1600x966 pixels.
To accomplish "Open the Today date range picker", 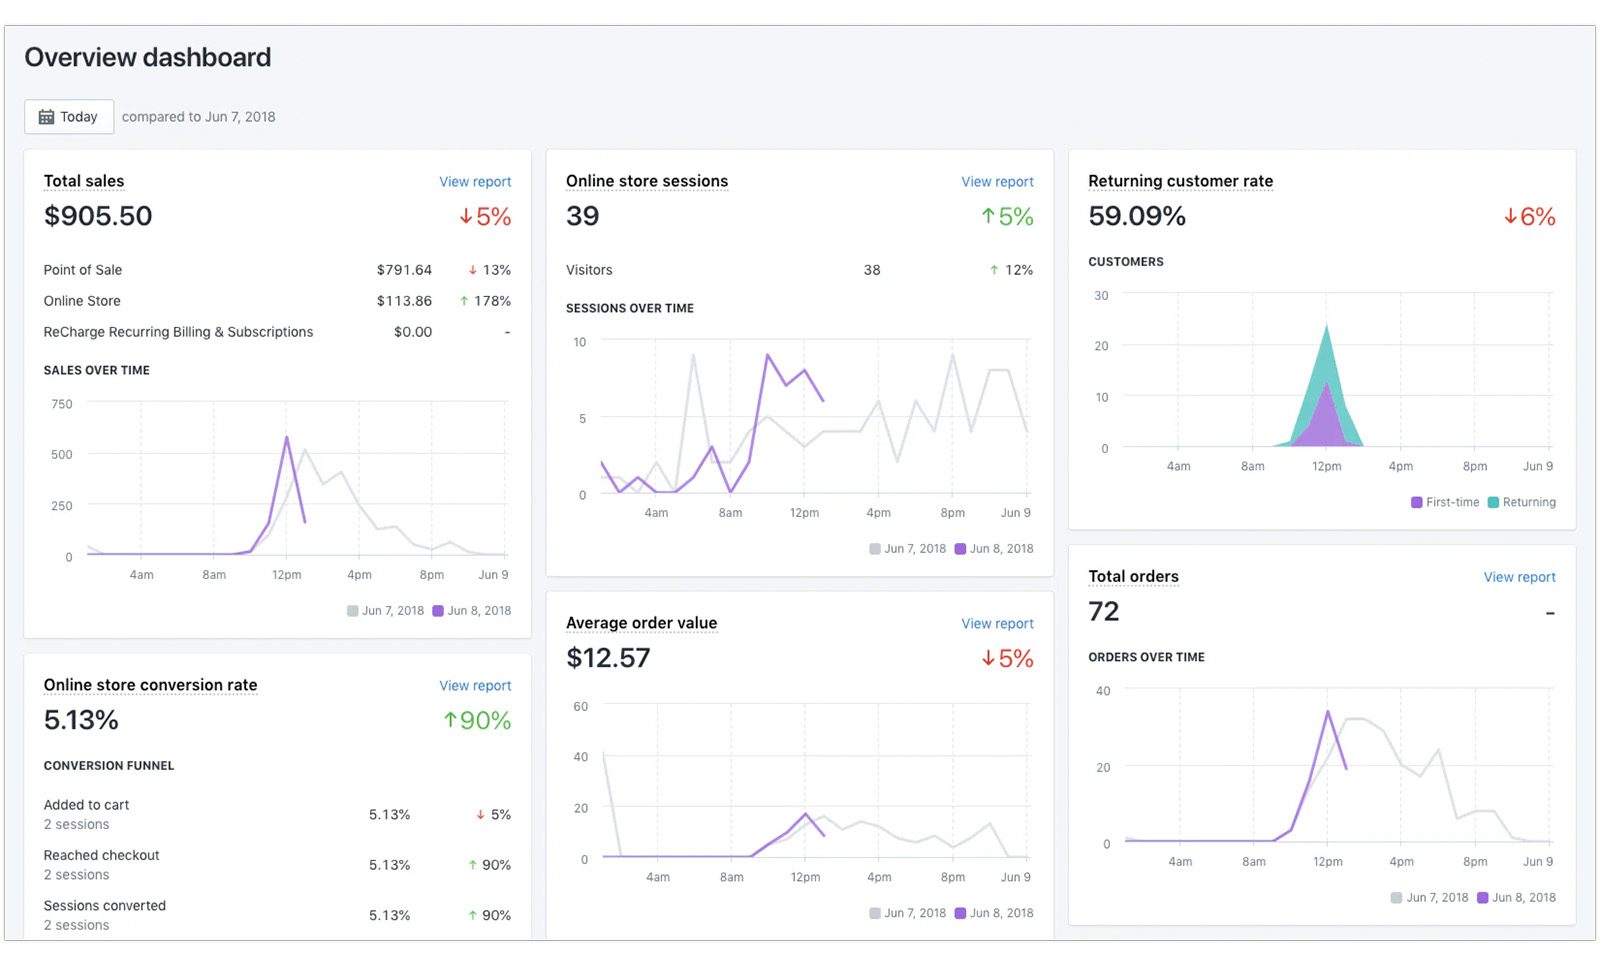I will click(69, 117).
